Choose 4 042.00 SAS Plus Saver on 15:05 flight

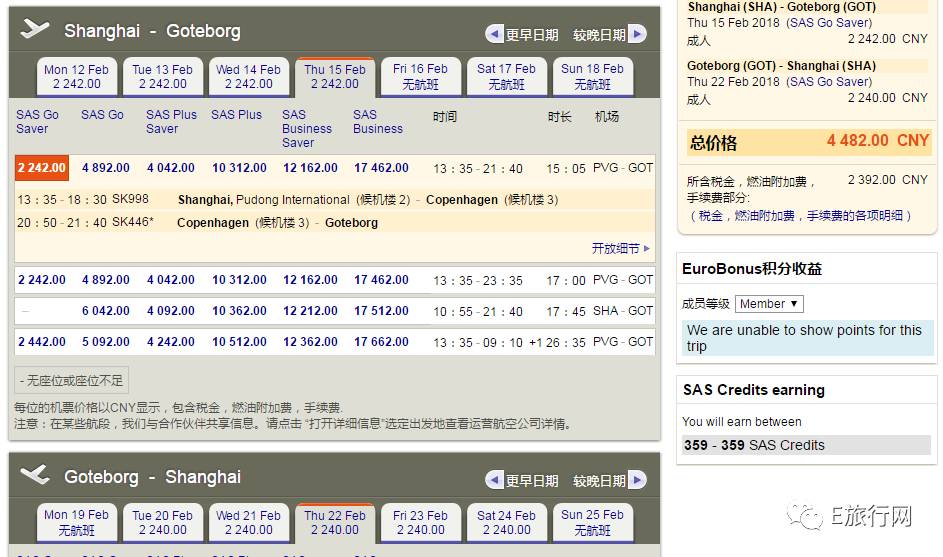(171, 168)
